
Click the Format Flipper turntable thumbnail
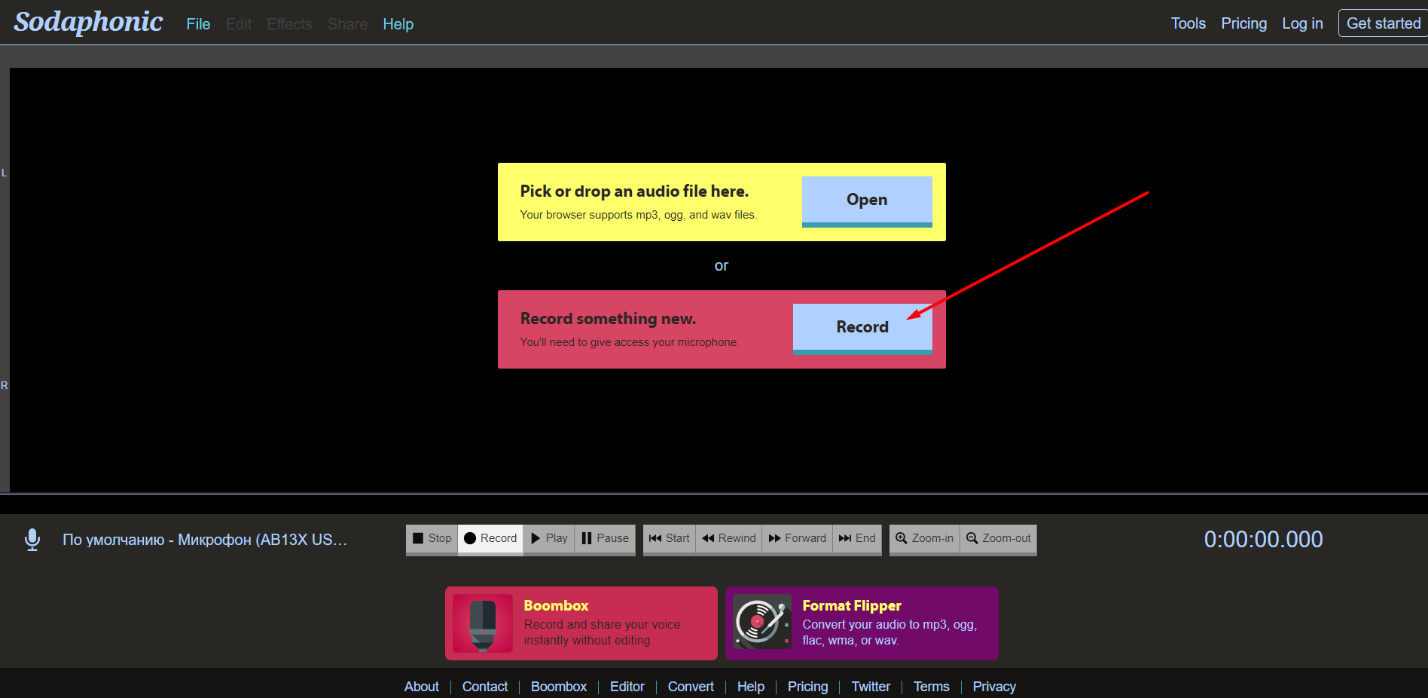pyautogui.click(x=762, y=622)
